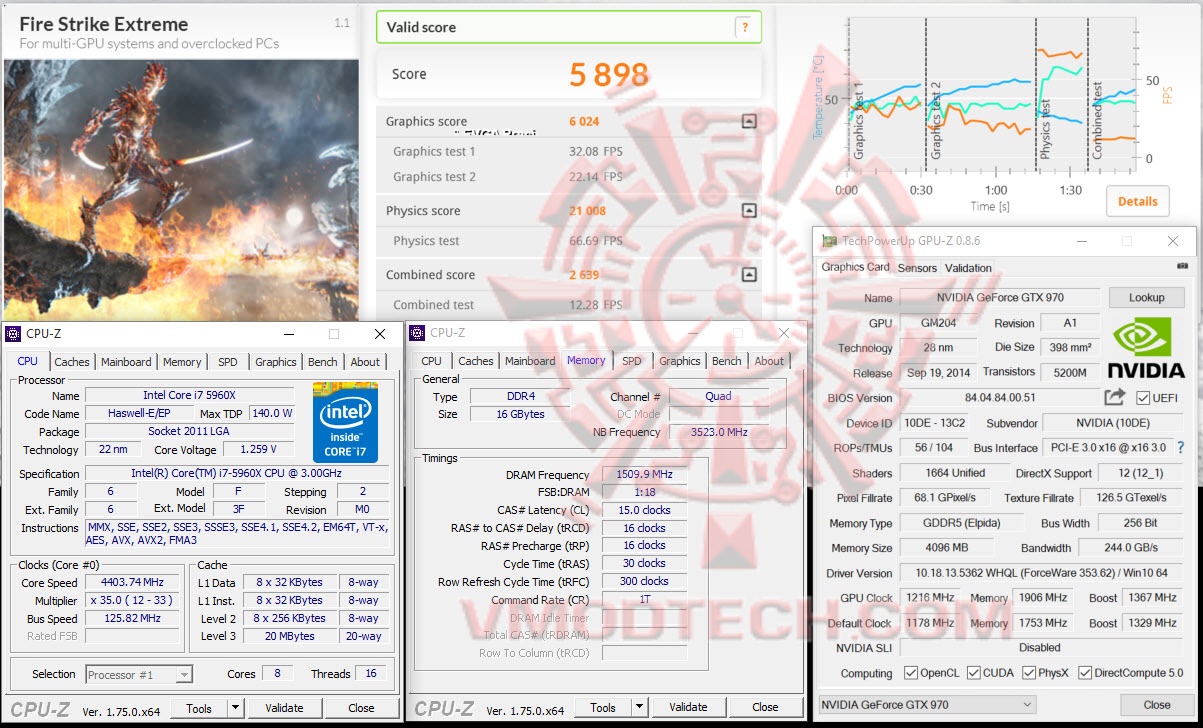1203x728 pixels.
Task: Click the 5 898 overall score value
Action: [609, 74]
